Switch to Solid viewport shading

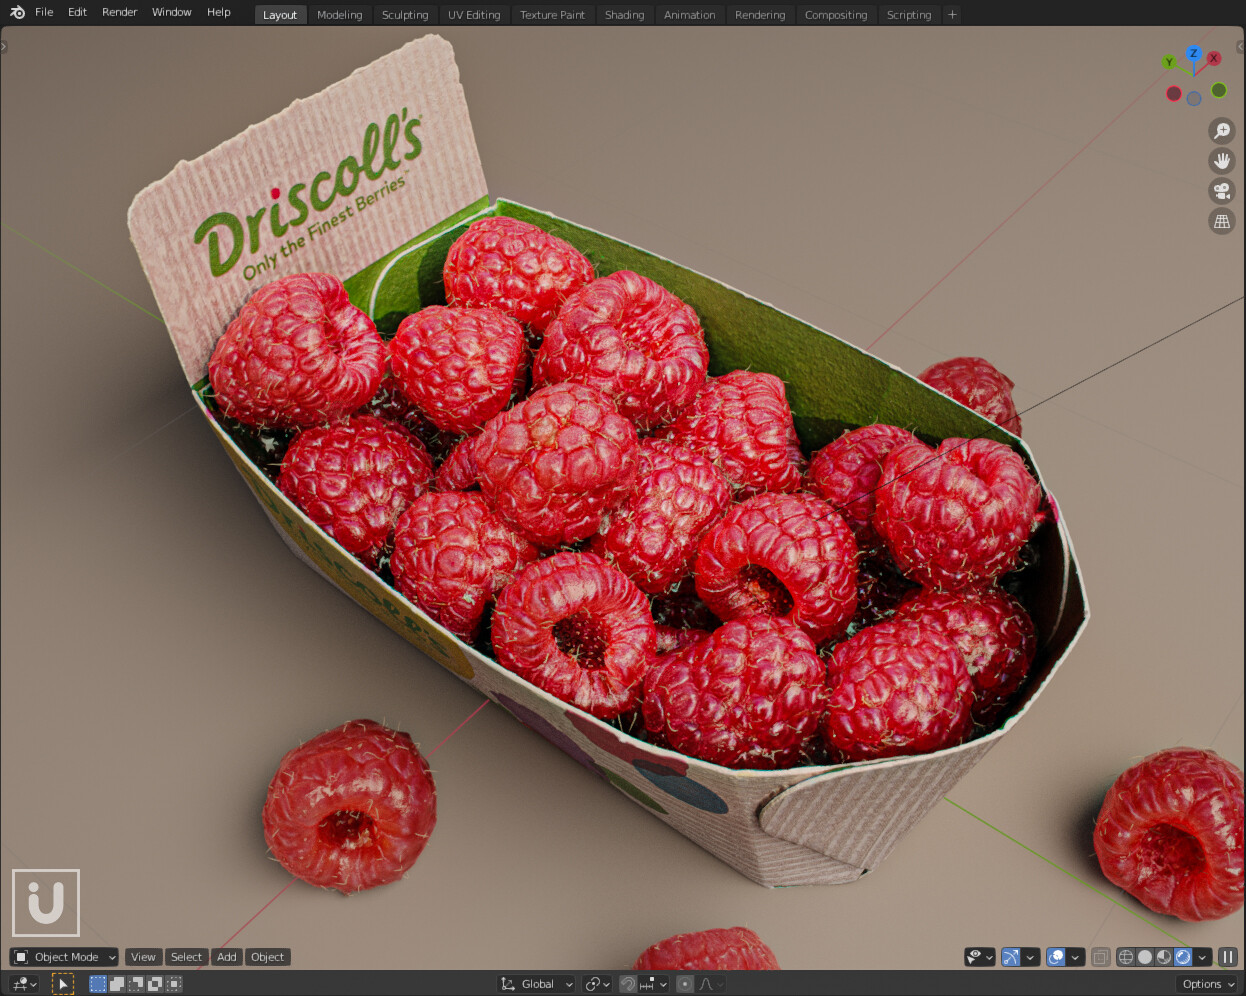pyautogui.click(x=1144, y=957)
